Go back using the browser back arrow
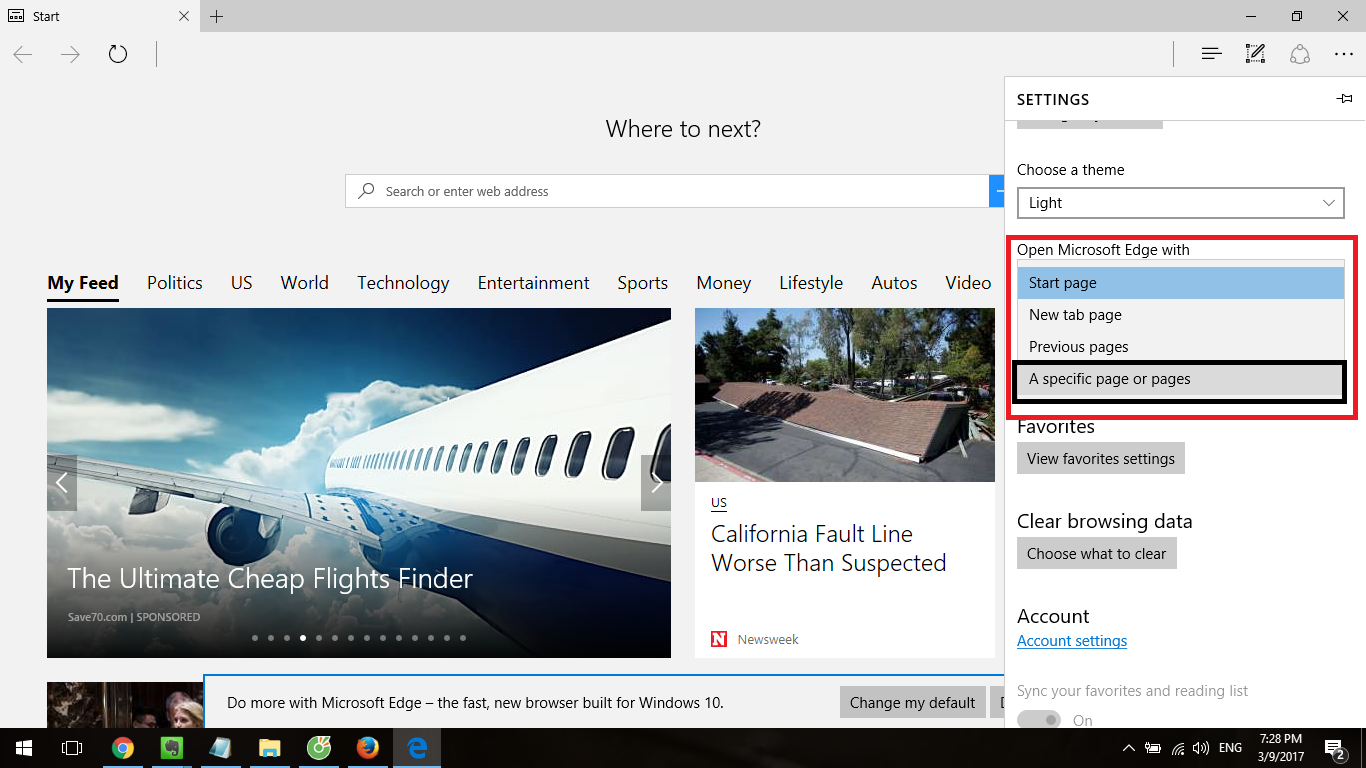This screenshot has width=1366, height=768. click(23, 54)
